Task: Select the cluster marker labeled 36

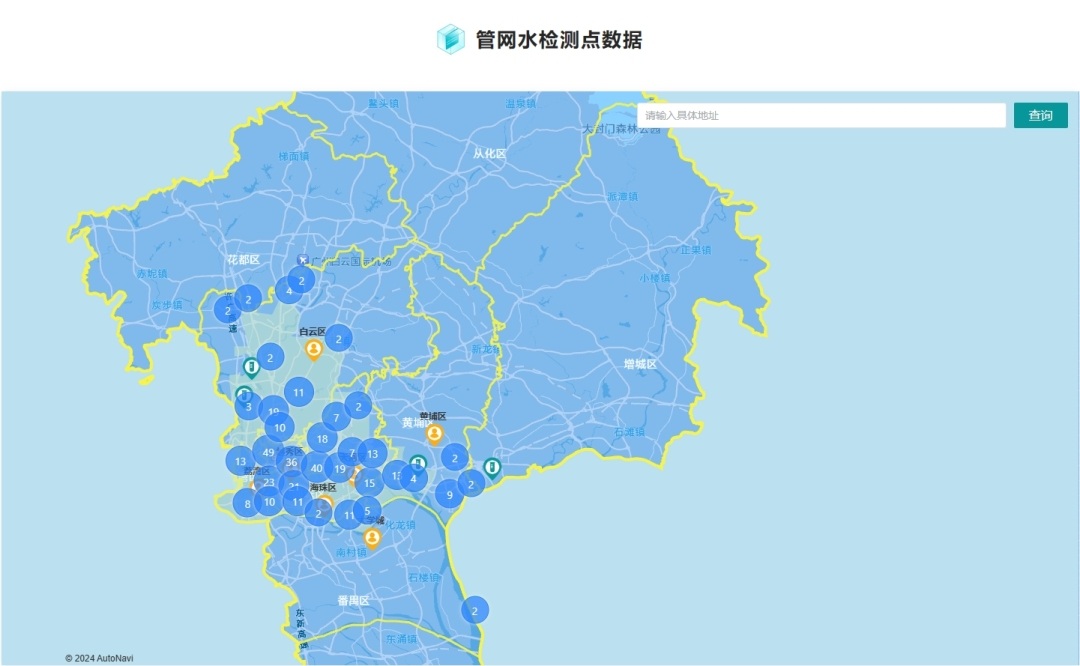Action: click(291, 462)
